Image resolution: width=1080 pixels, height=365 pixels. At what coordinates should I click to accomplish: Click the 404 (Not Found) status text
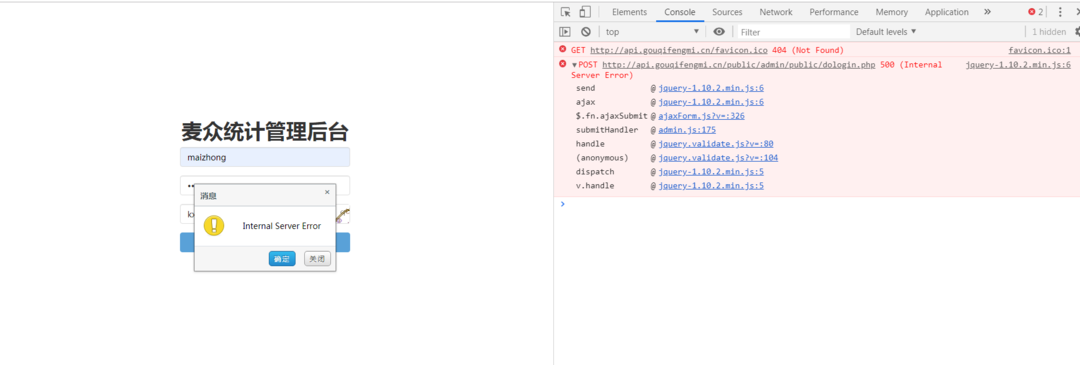tap(807, 50)
